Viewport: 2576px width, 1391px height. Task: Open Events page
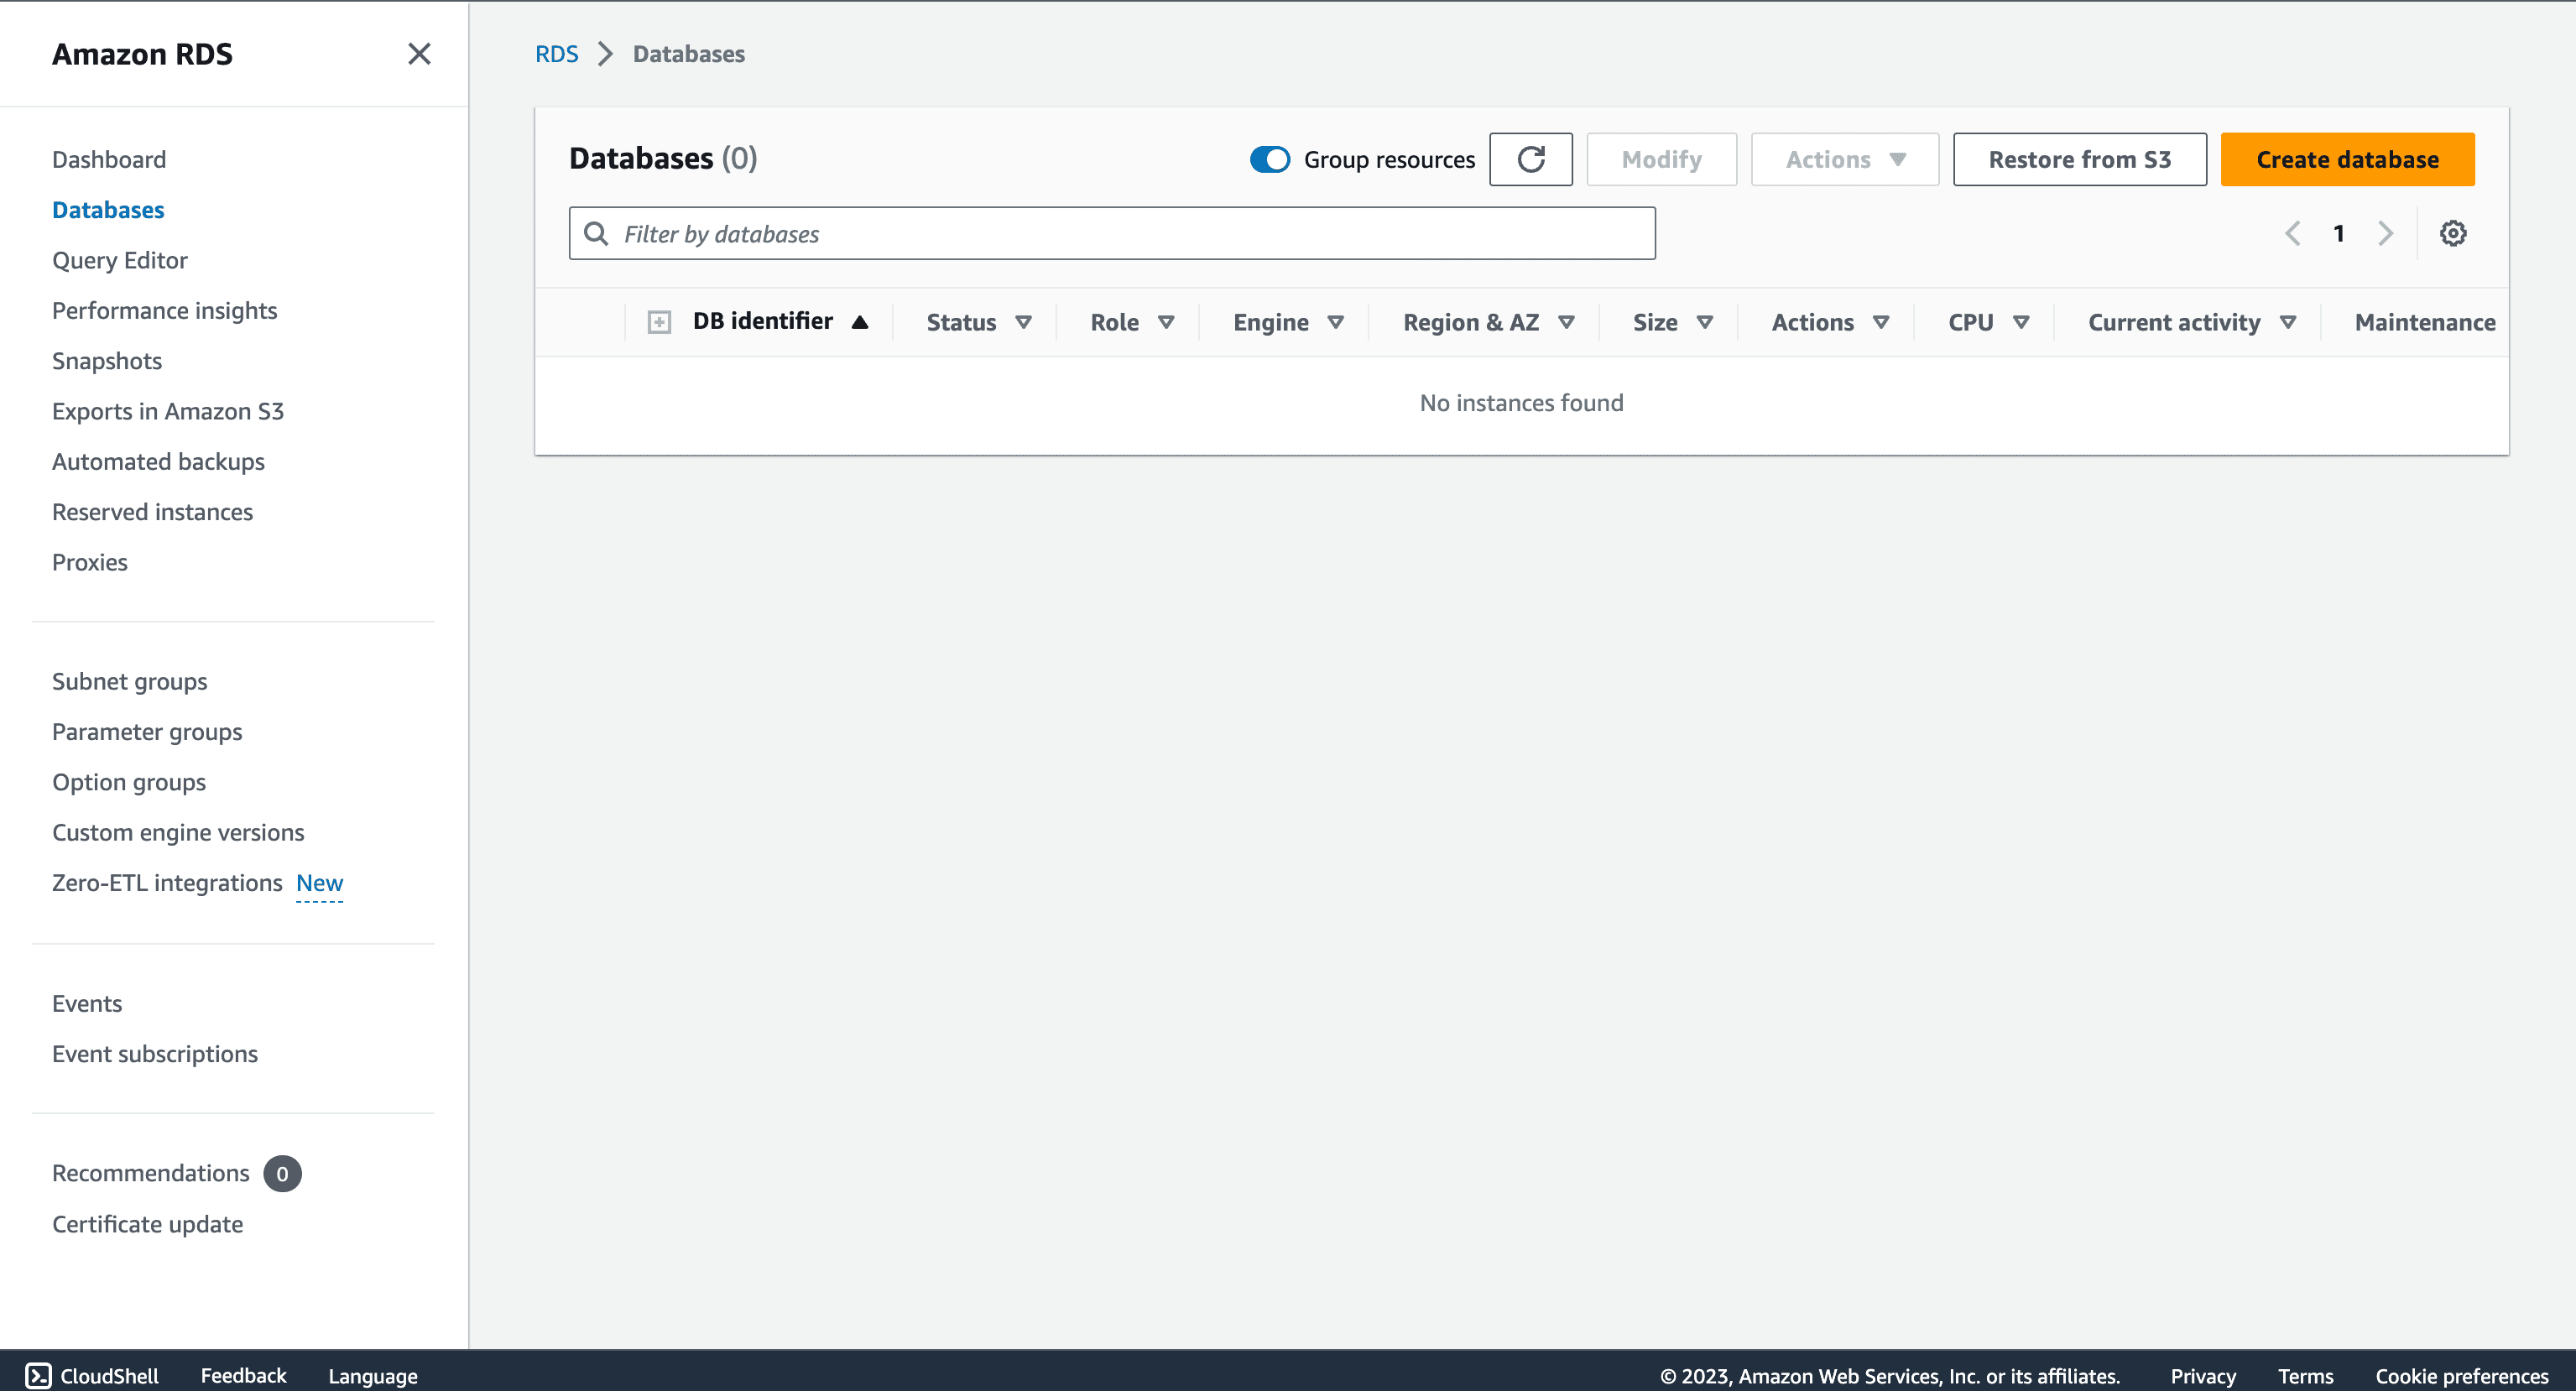click(x=87, y=1004)
